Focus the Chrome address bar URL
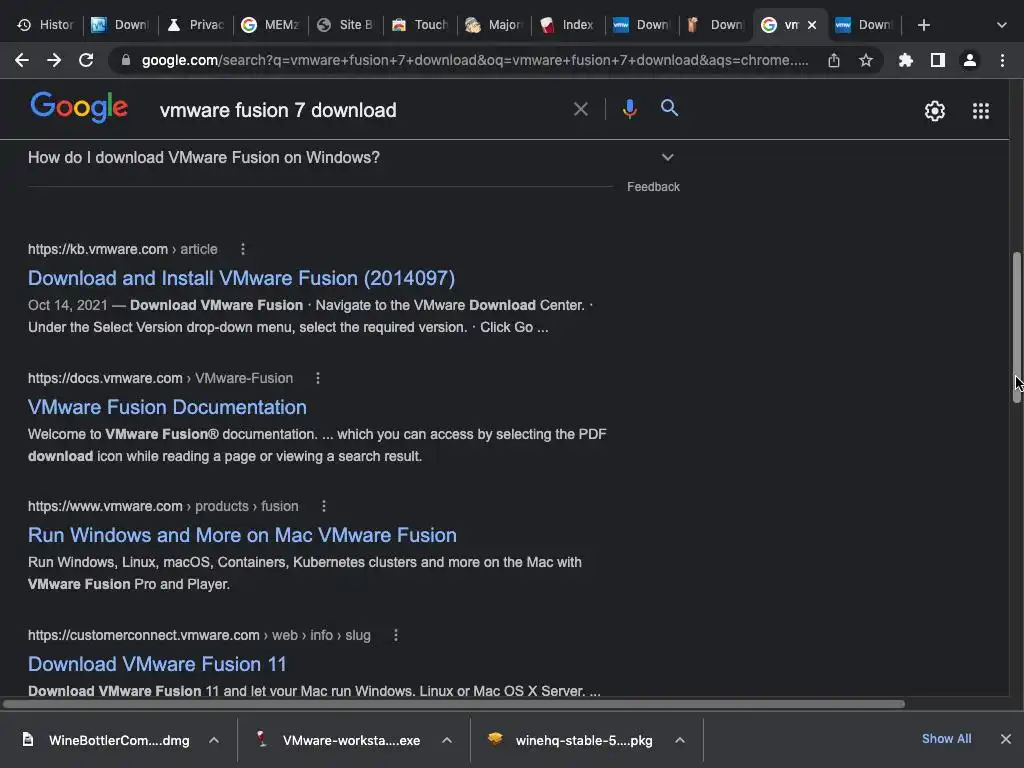 [475, 60]
